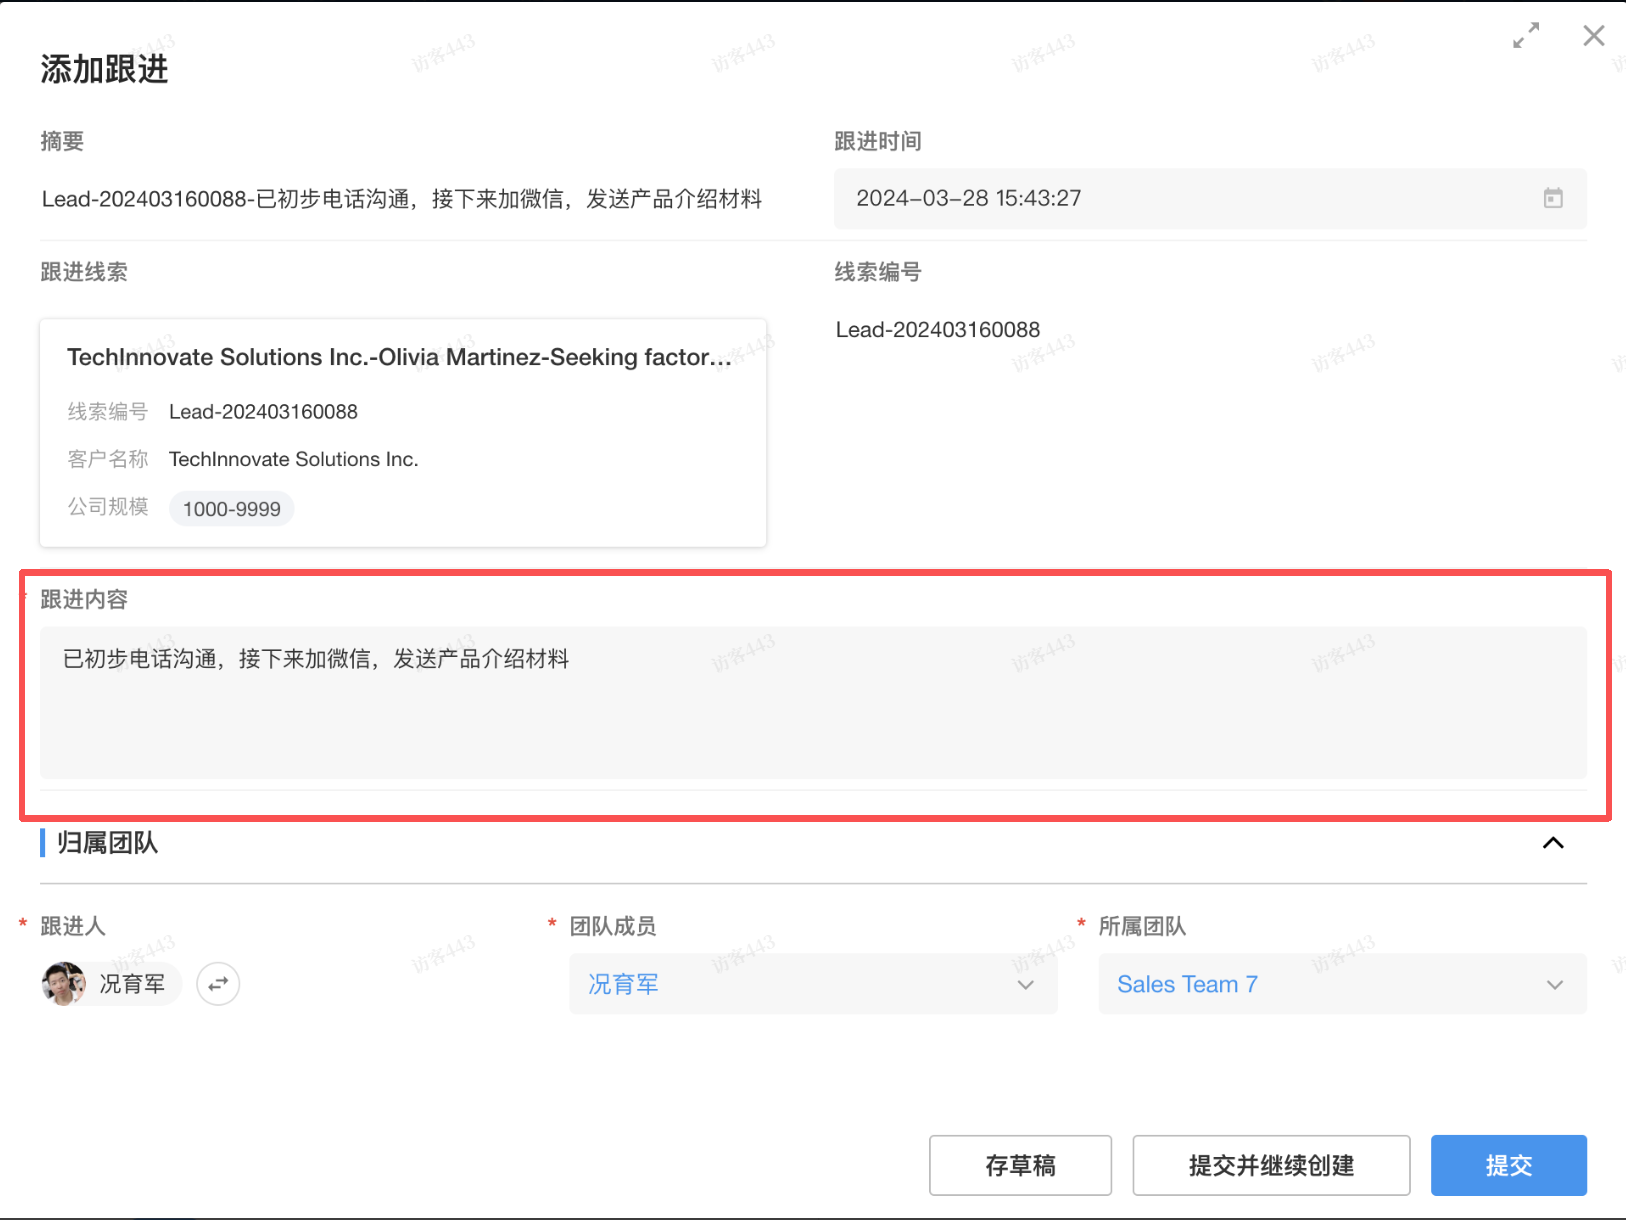Collapse the 归属团队 section chevron
This screenshot has width=1626, height=1220.
point(1552,843)
